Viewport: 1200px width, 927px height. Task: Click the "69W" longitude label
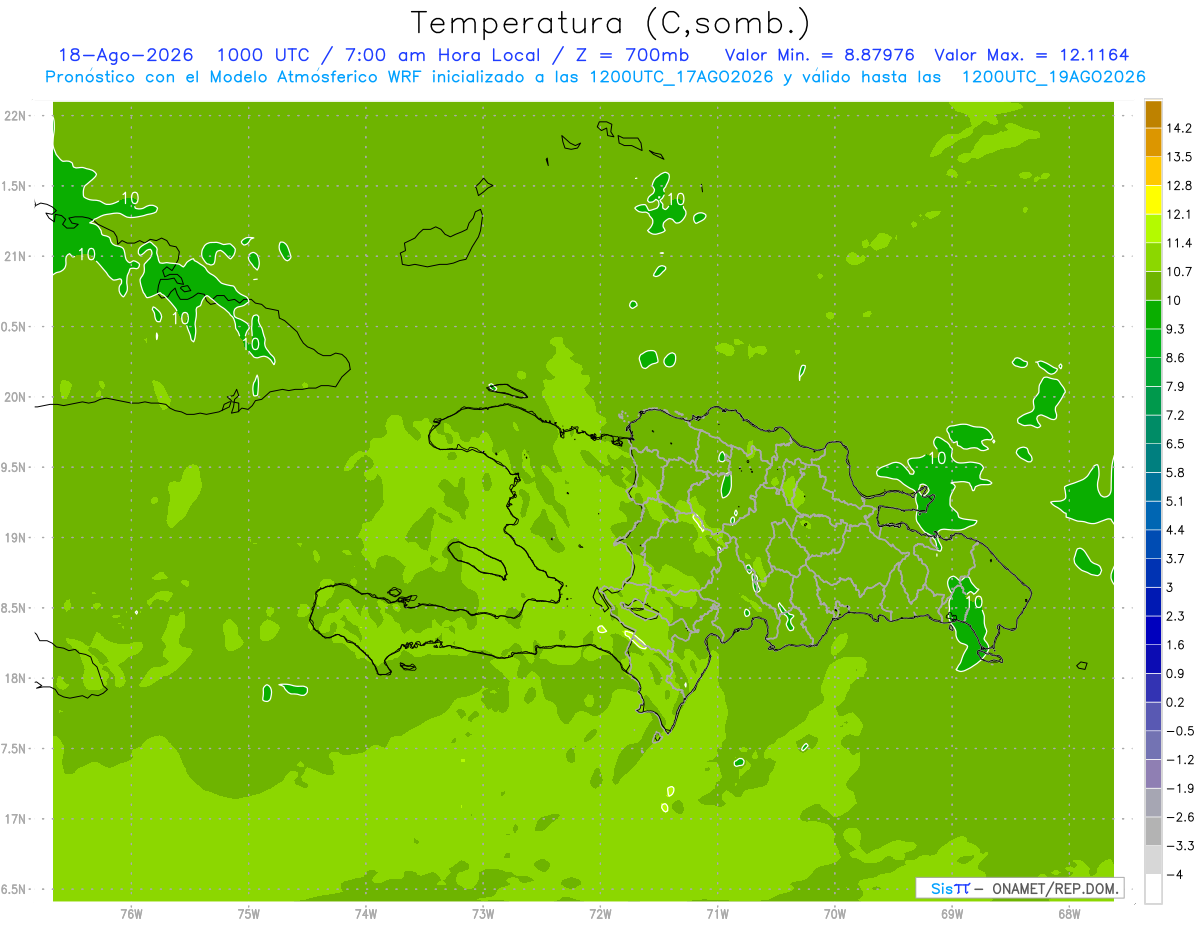(952, 914)
